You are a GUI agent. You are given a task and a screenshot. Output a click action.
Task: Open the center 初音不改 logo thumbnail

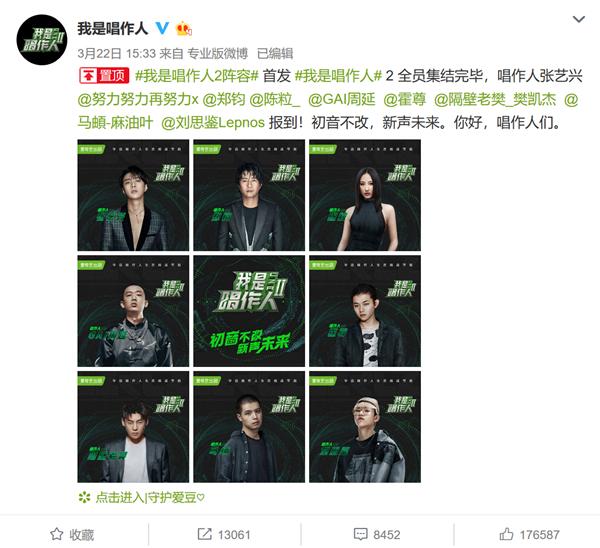(x=249, y=311)
